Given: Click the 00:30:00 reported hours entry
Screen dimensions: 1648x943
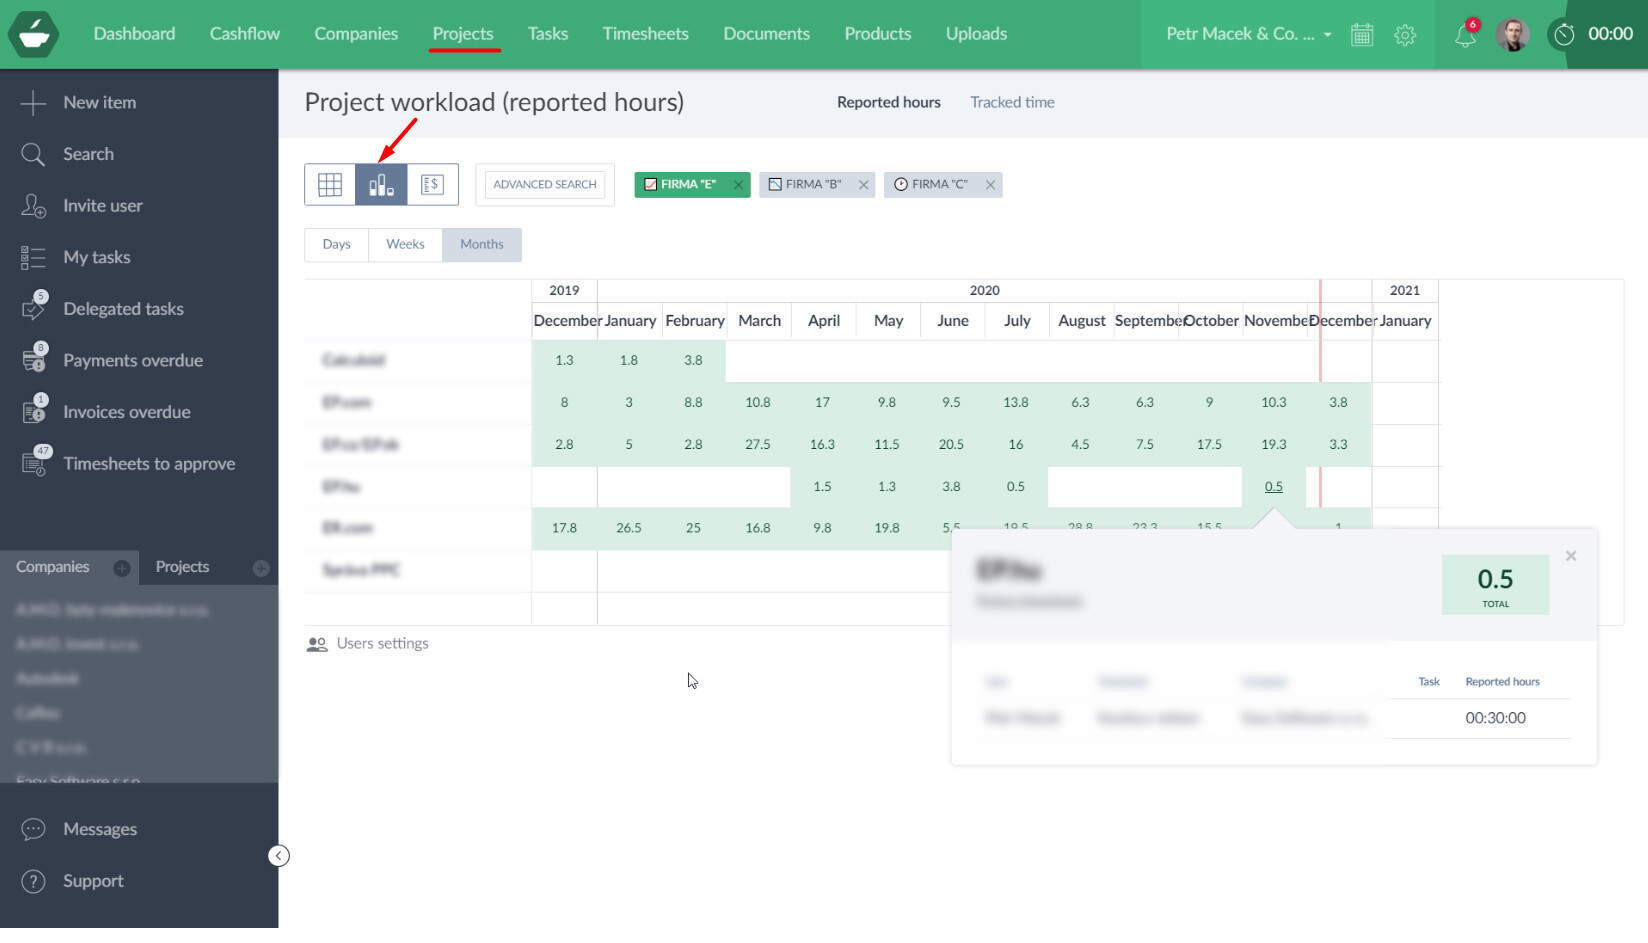Looking at the screenshot, I should pyautogui.click(x=1496, y=718).
